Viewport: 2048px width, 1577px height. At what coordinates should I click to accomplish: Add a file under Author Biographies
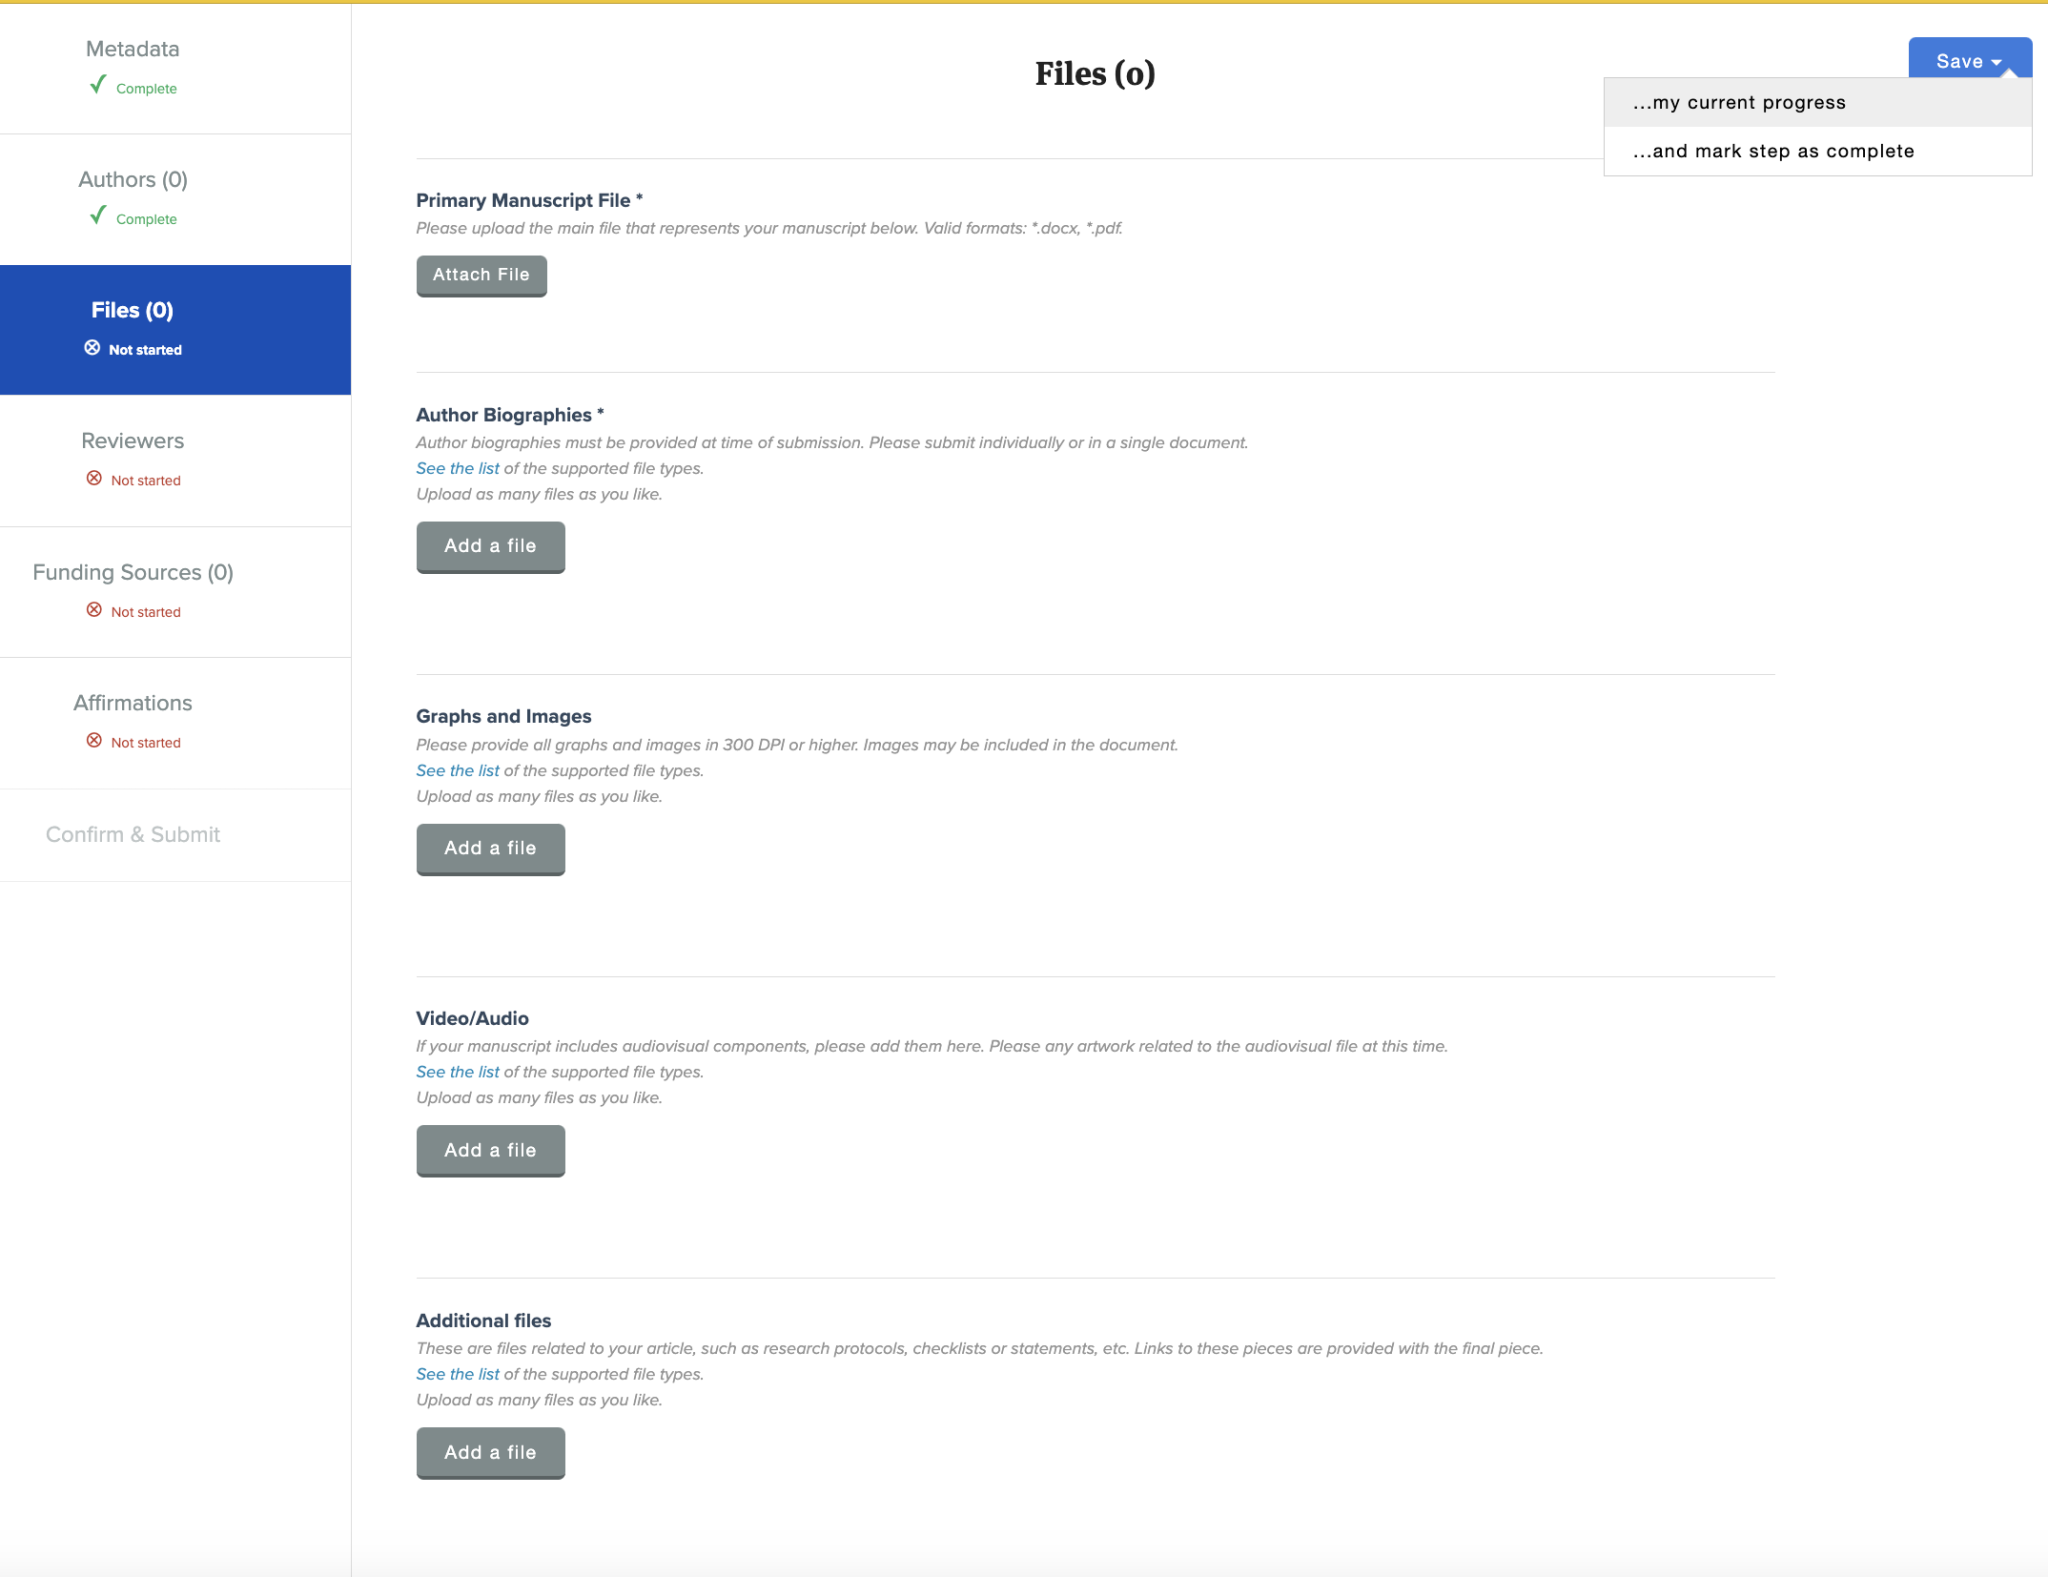[490, 546]
